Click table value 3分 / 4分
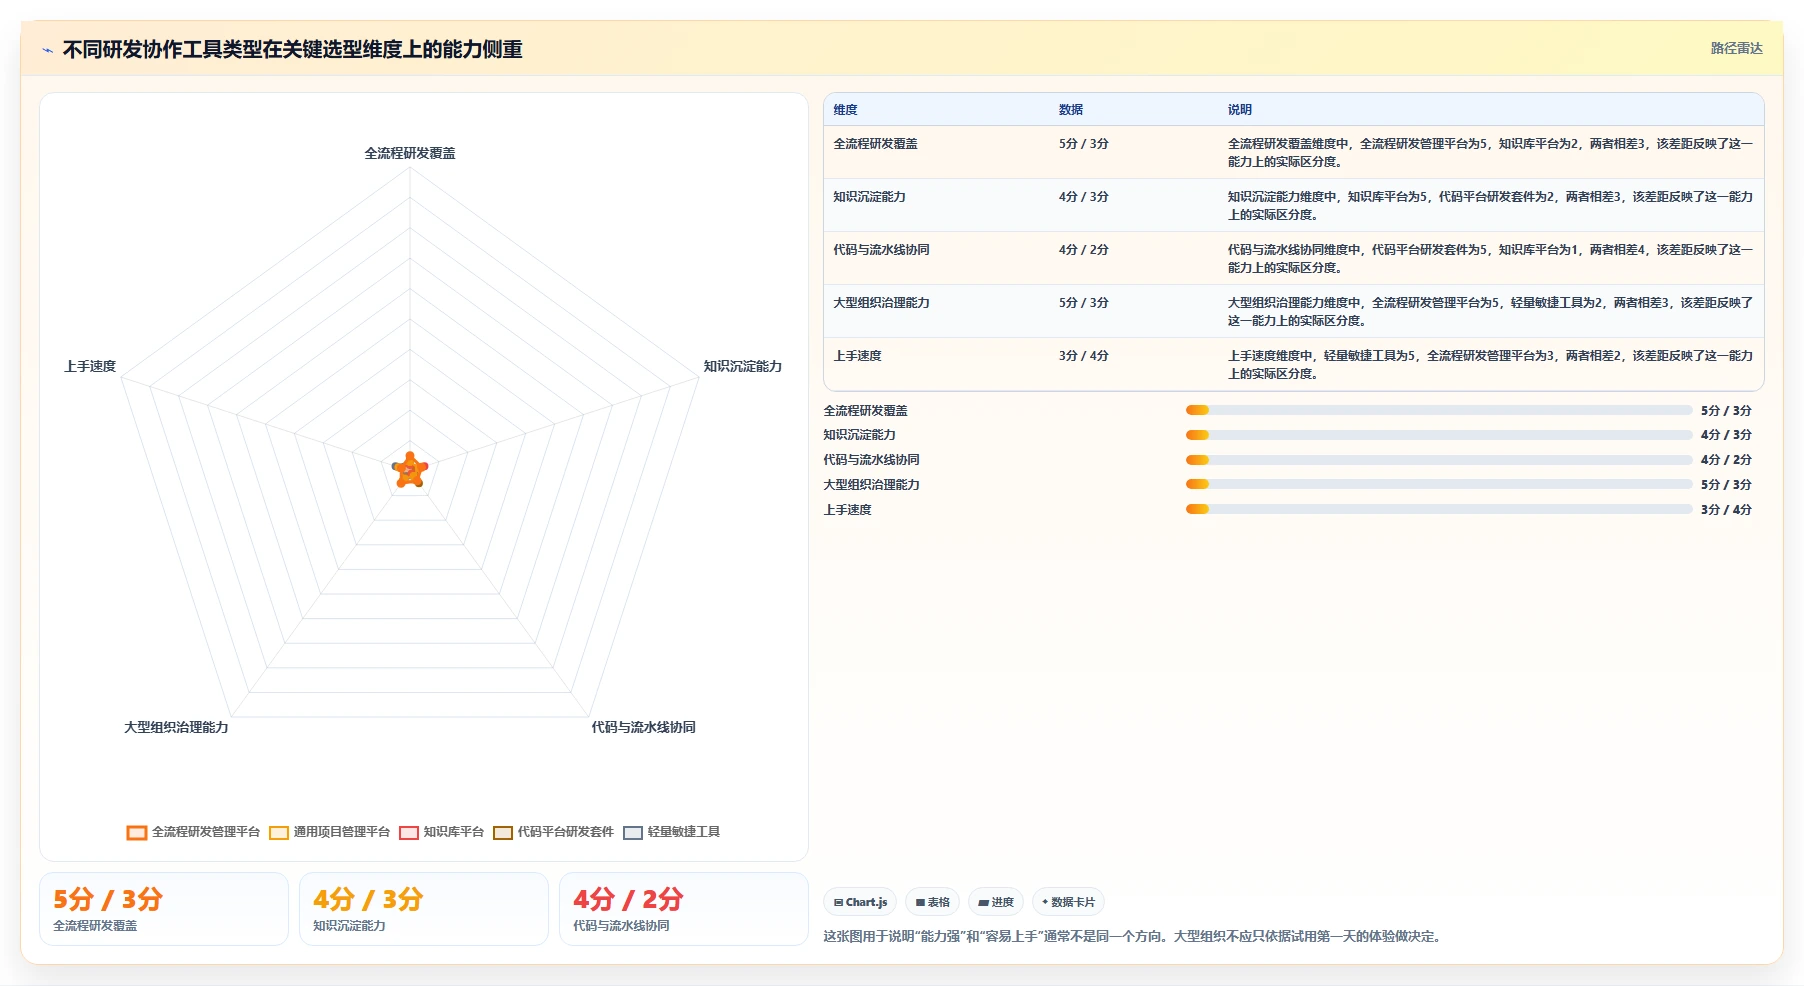1804x986 pixels. [1083, 356]
